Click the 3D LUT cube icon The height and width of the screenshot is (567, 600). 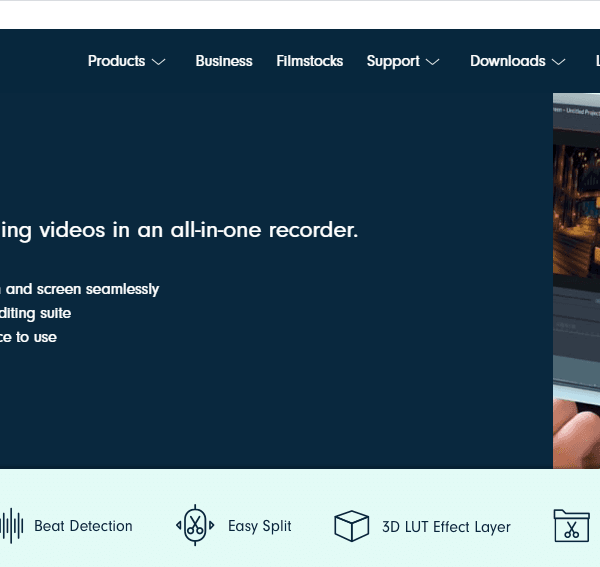coord(351,526)
